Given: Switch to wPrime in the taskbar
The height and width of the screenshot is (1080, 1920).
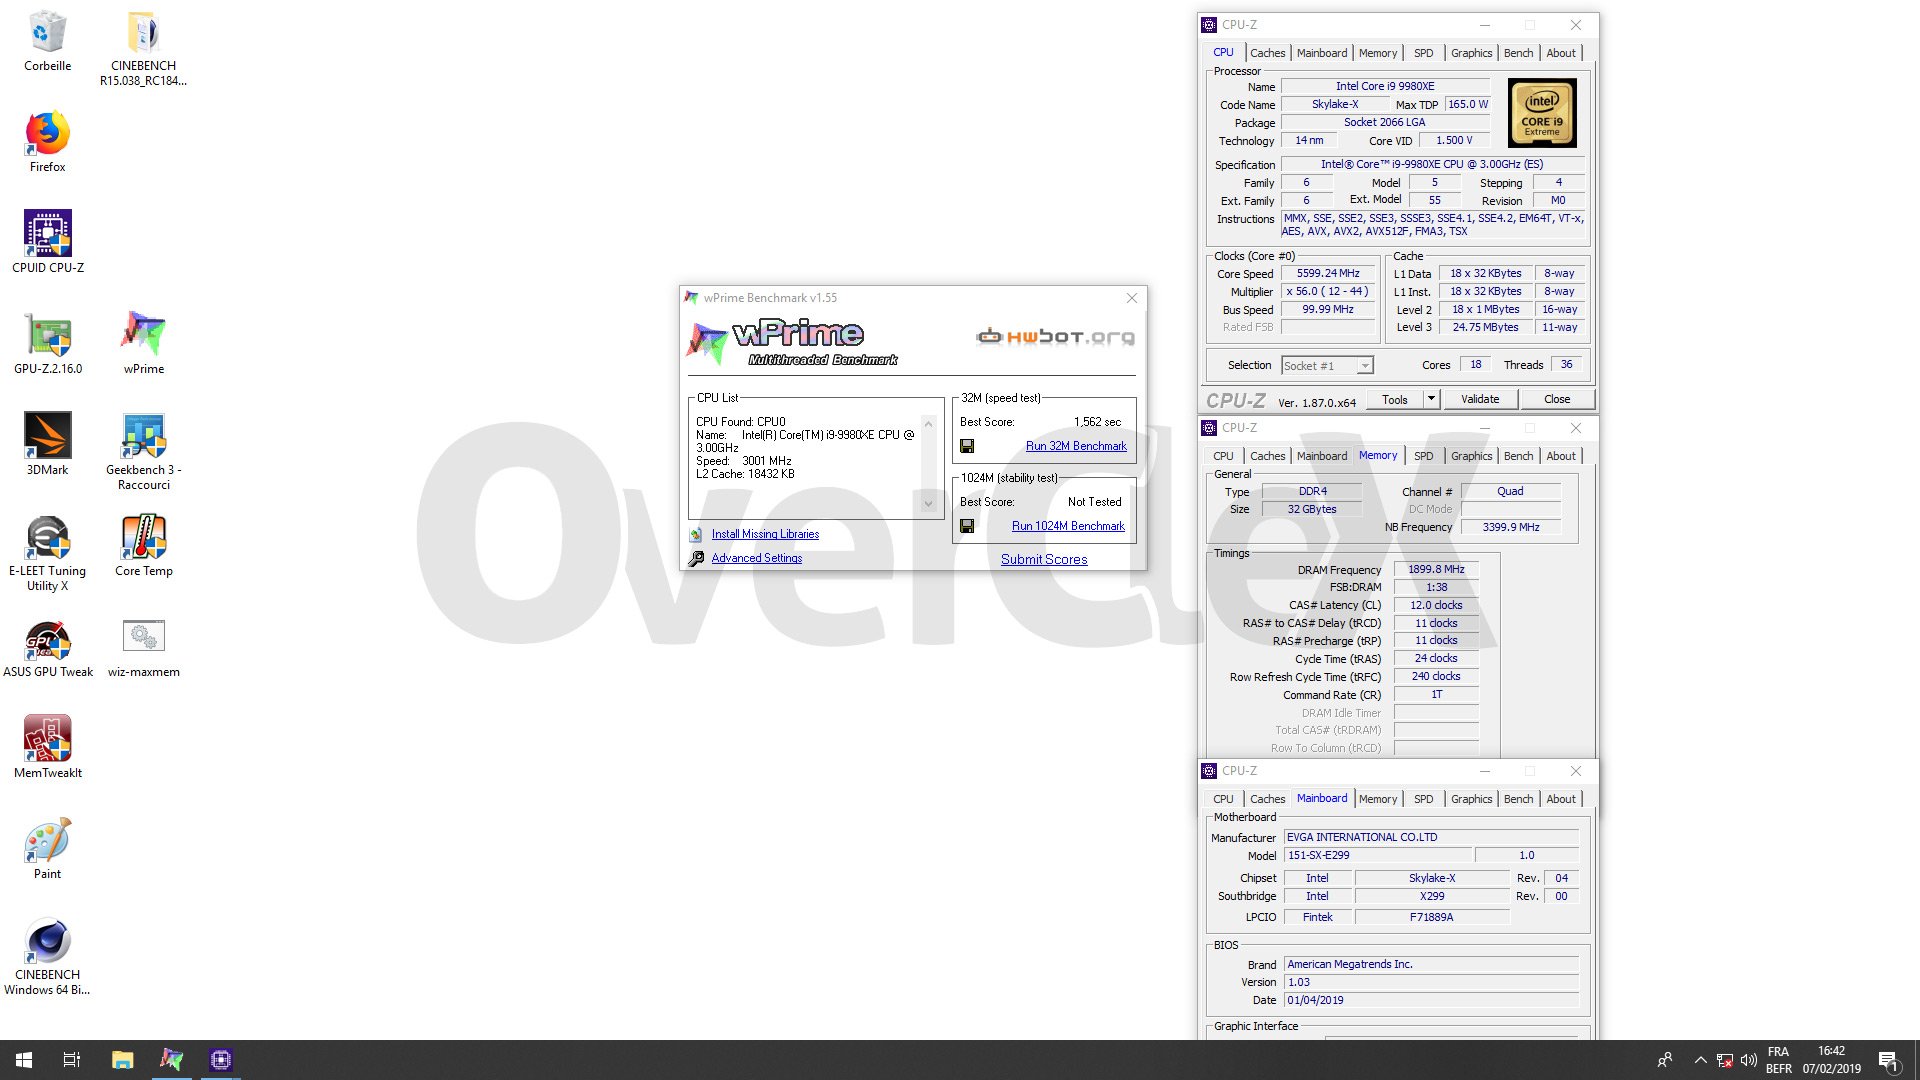Looking at the screenshot, I should [171, 1060].
